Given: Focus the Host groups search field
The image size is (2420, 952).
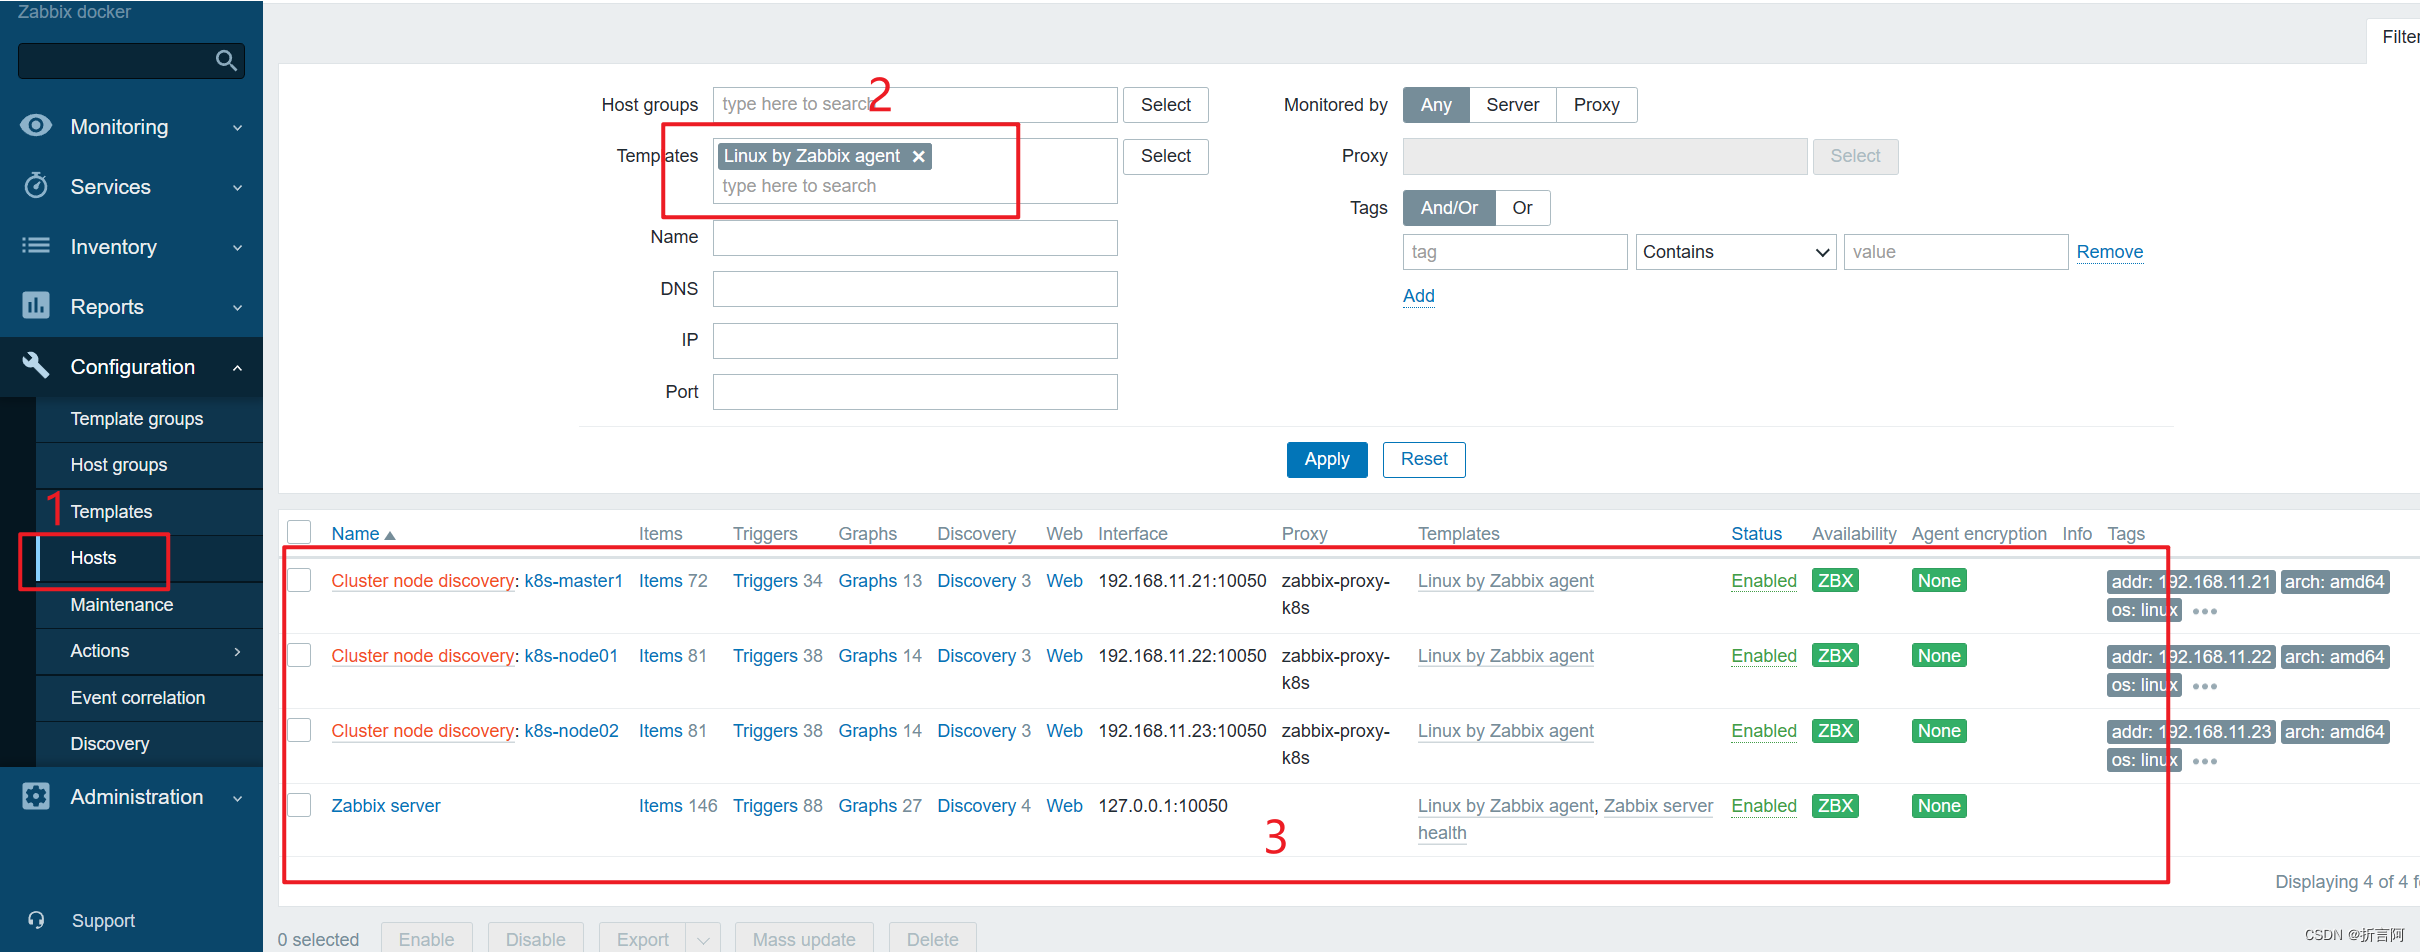Looking at the screenshot, I should click(915, 105).
